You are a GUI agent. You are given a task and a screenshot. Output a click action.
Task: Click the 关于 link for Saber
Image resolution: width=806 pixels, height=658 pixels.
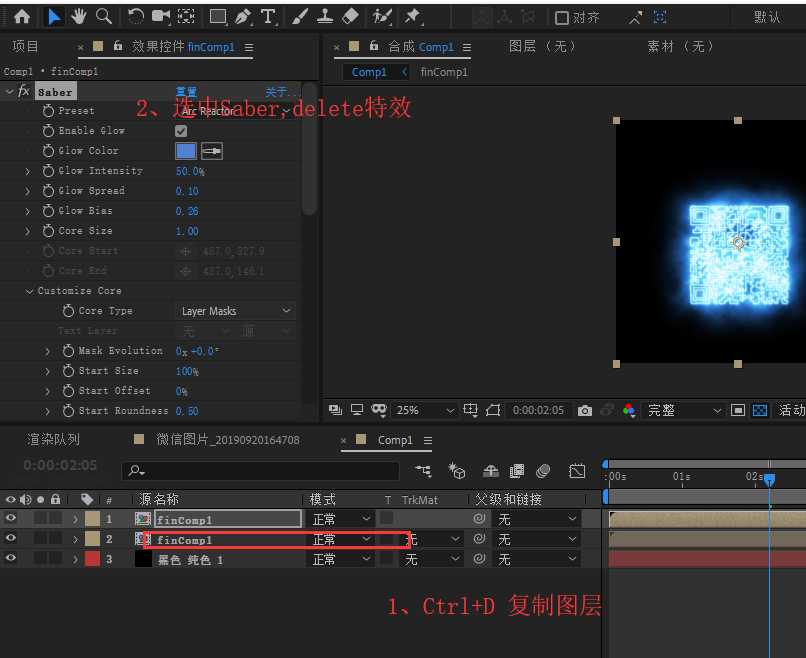pos(280,93)
